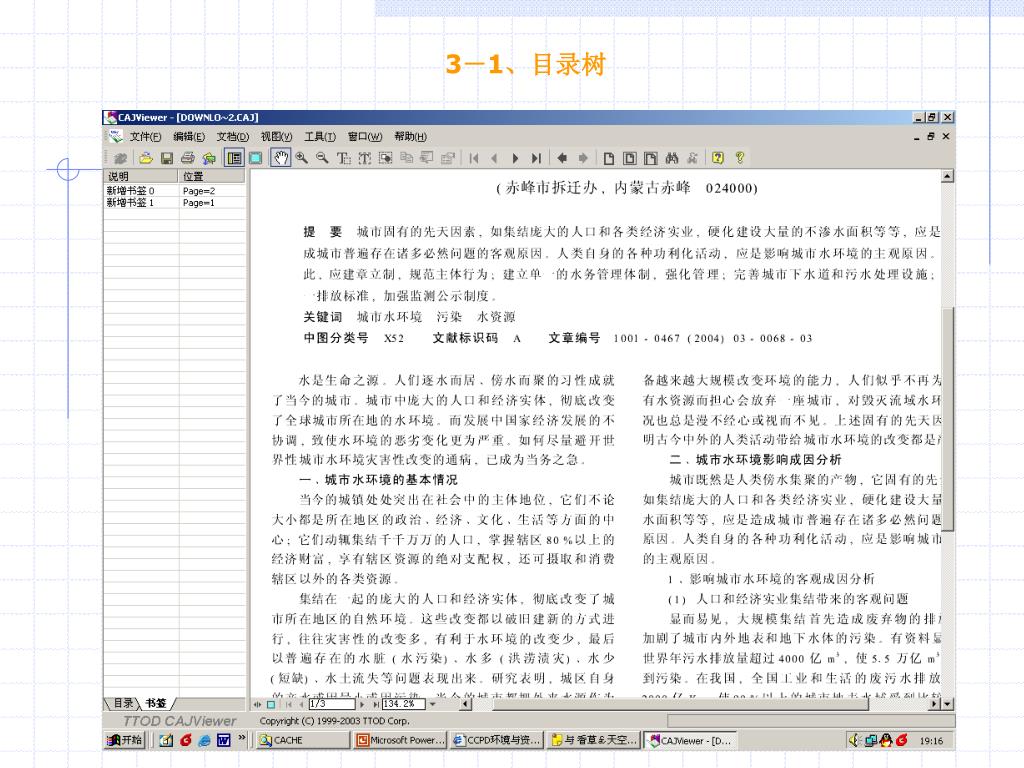Go to next page arrow
The width and height of the screenshot is (1024, 768).
(x=515, y=157)
